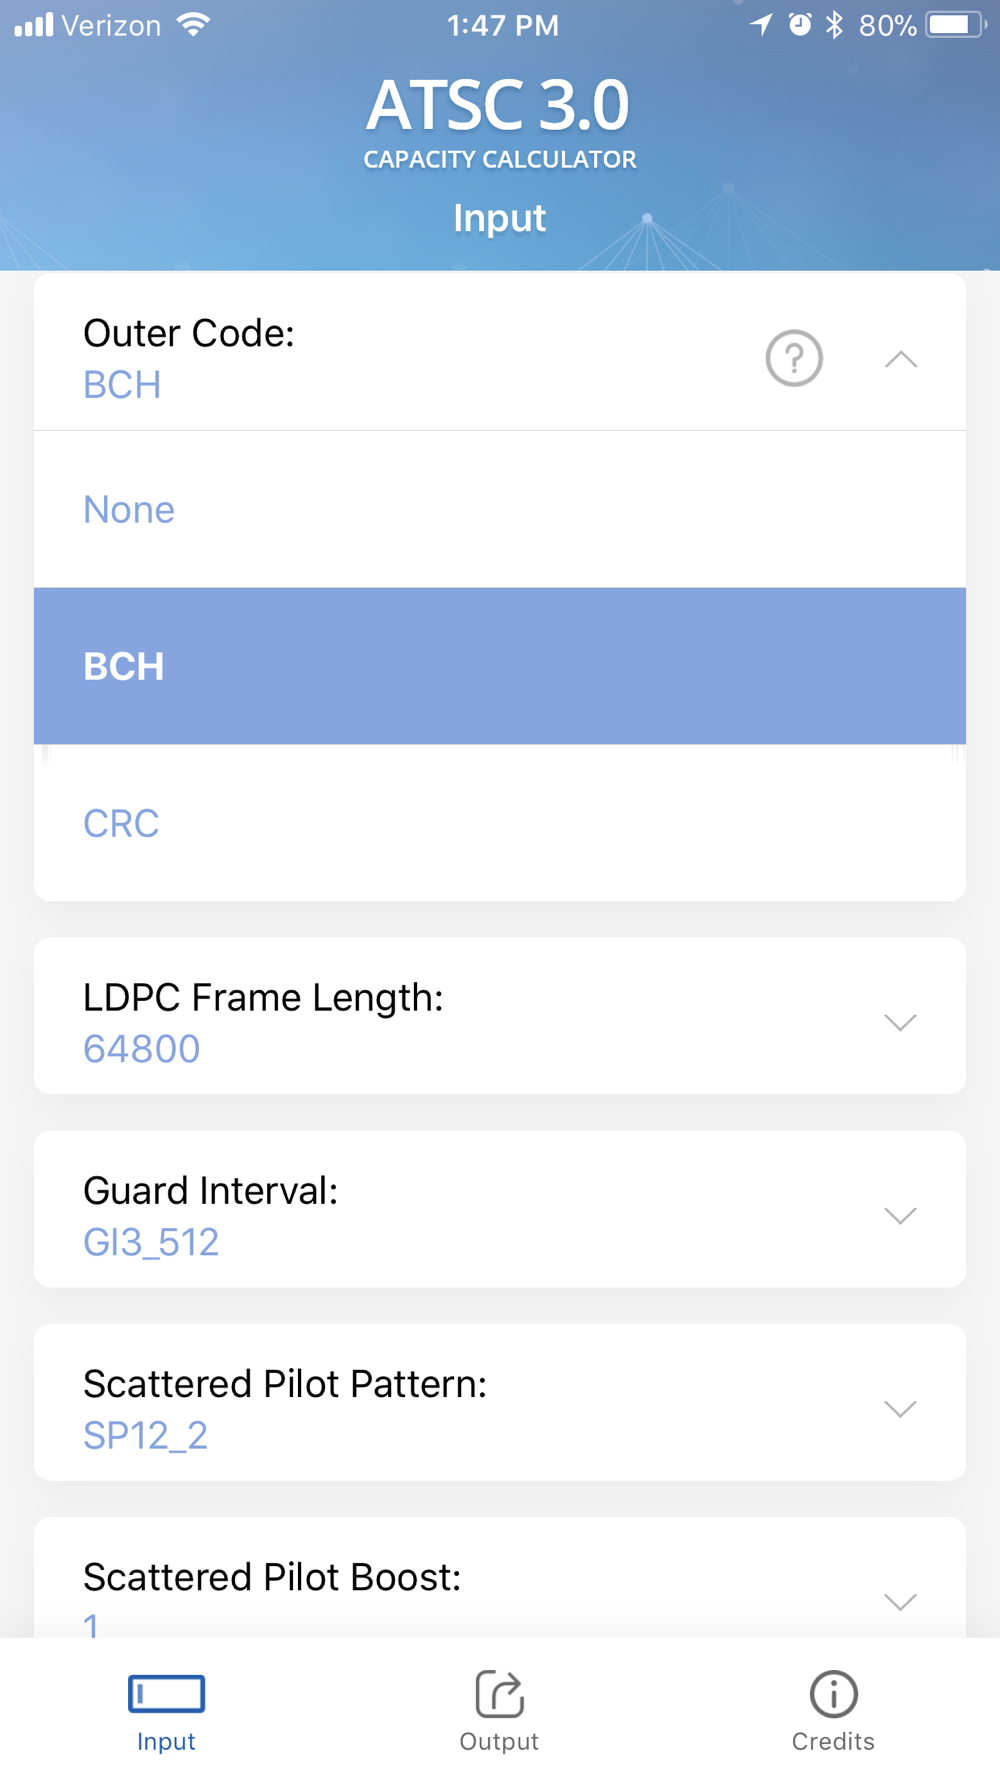Tap the ATSC 3.0 title header
The width and height of the screenshot is (1000, 1778).
pos(498,105)
